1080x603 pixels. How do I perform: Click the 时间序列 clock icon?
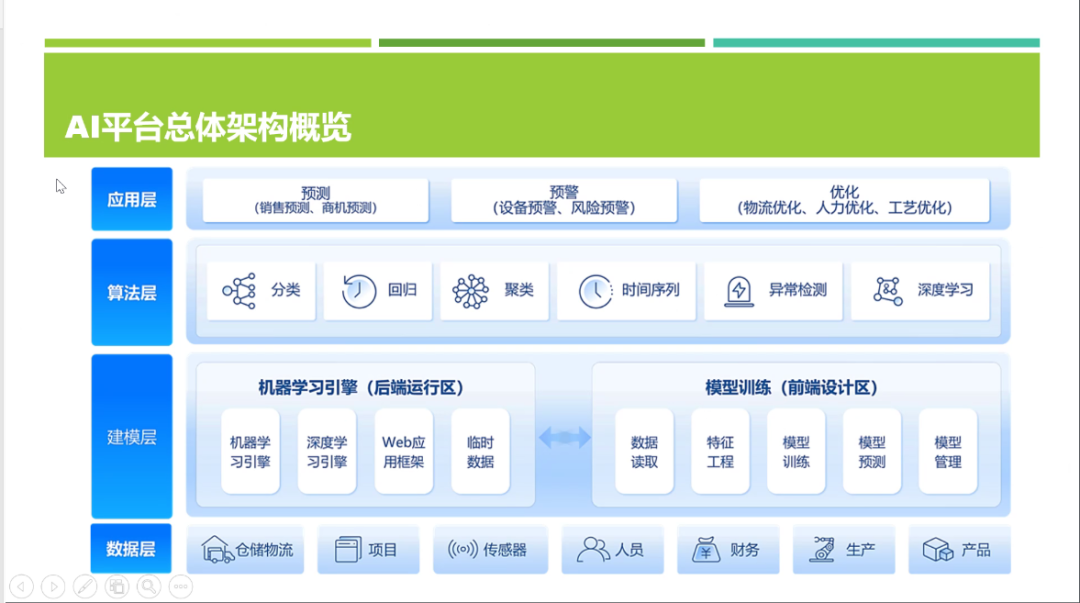tap(595, 291)
